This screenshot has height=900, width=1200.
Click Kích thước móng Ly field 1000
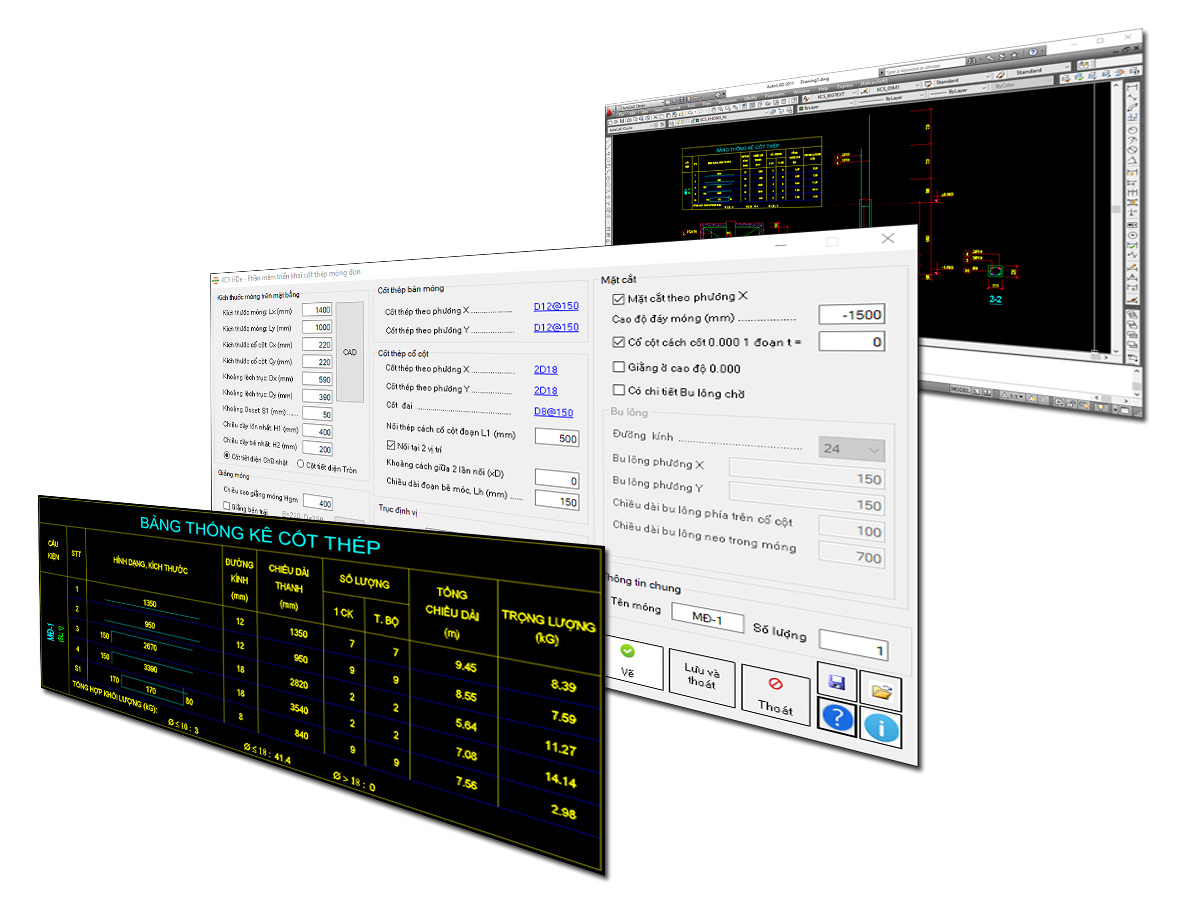pyautogui.click(x=317, y=327)
